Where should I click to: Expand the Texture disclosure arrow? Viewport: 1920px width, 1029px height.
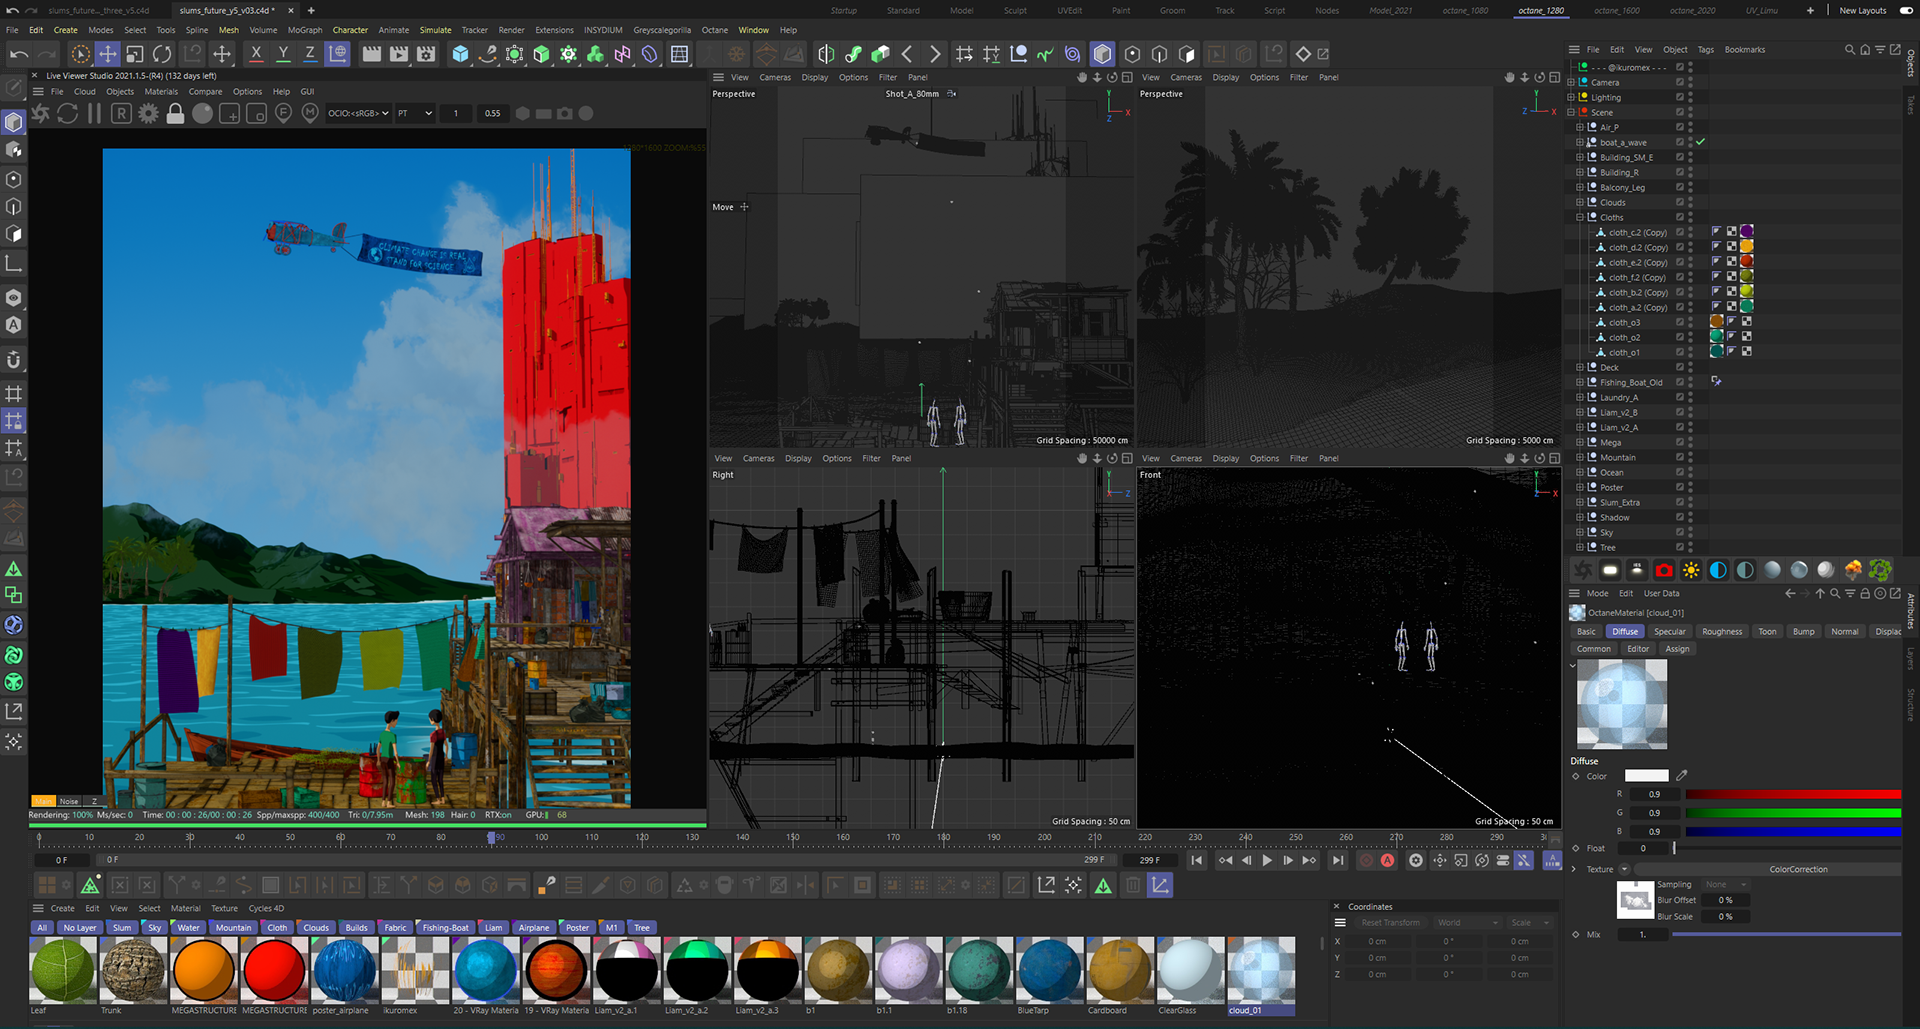click(x=1574, y=869)
